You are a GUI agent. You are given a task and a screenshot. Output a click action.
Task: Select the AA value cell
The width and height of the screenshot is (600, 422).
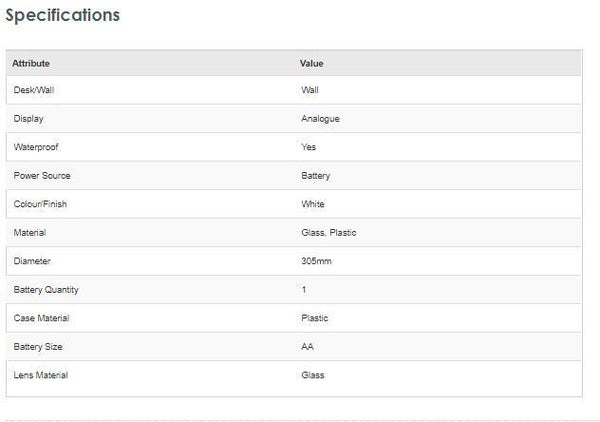307,347
